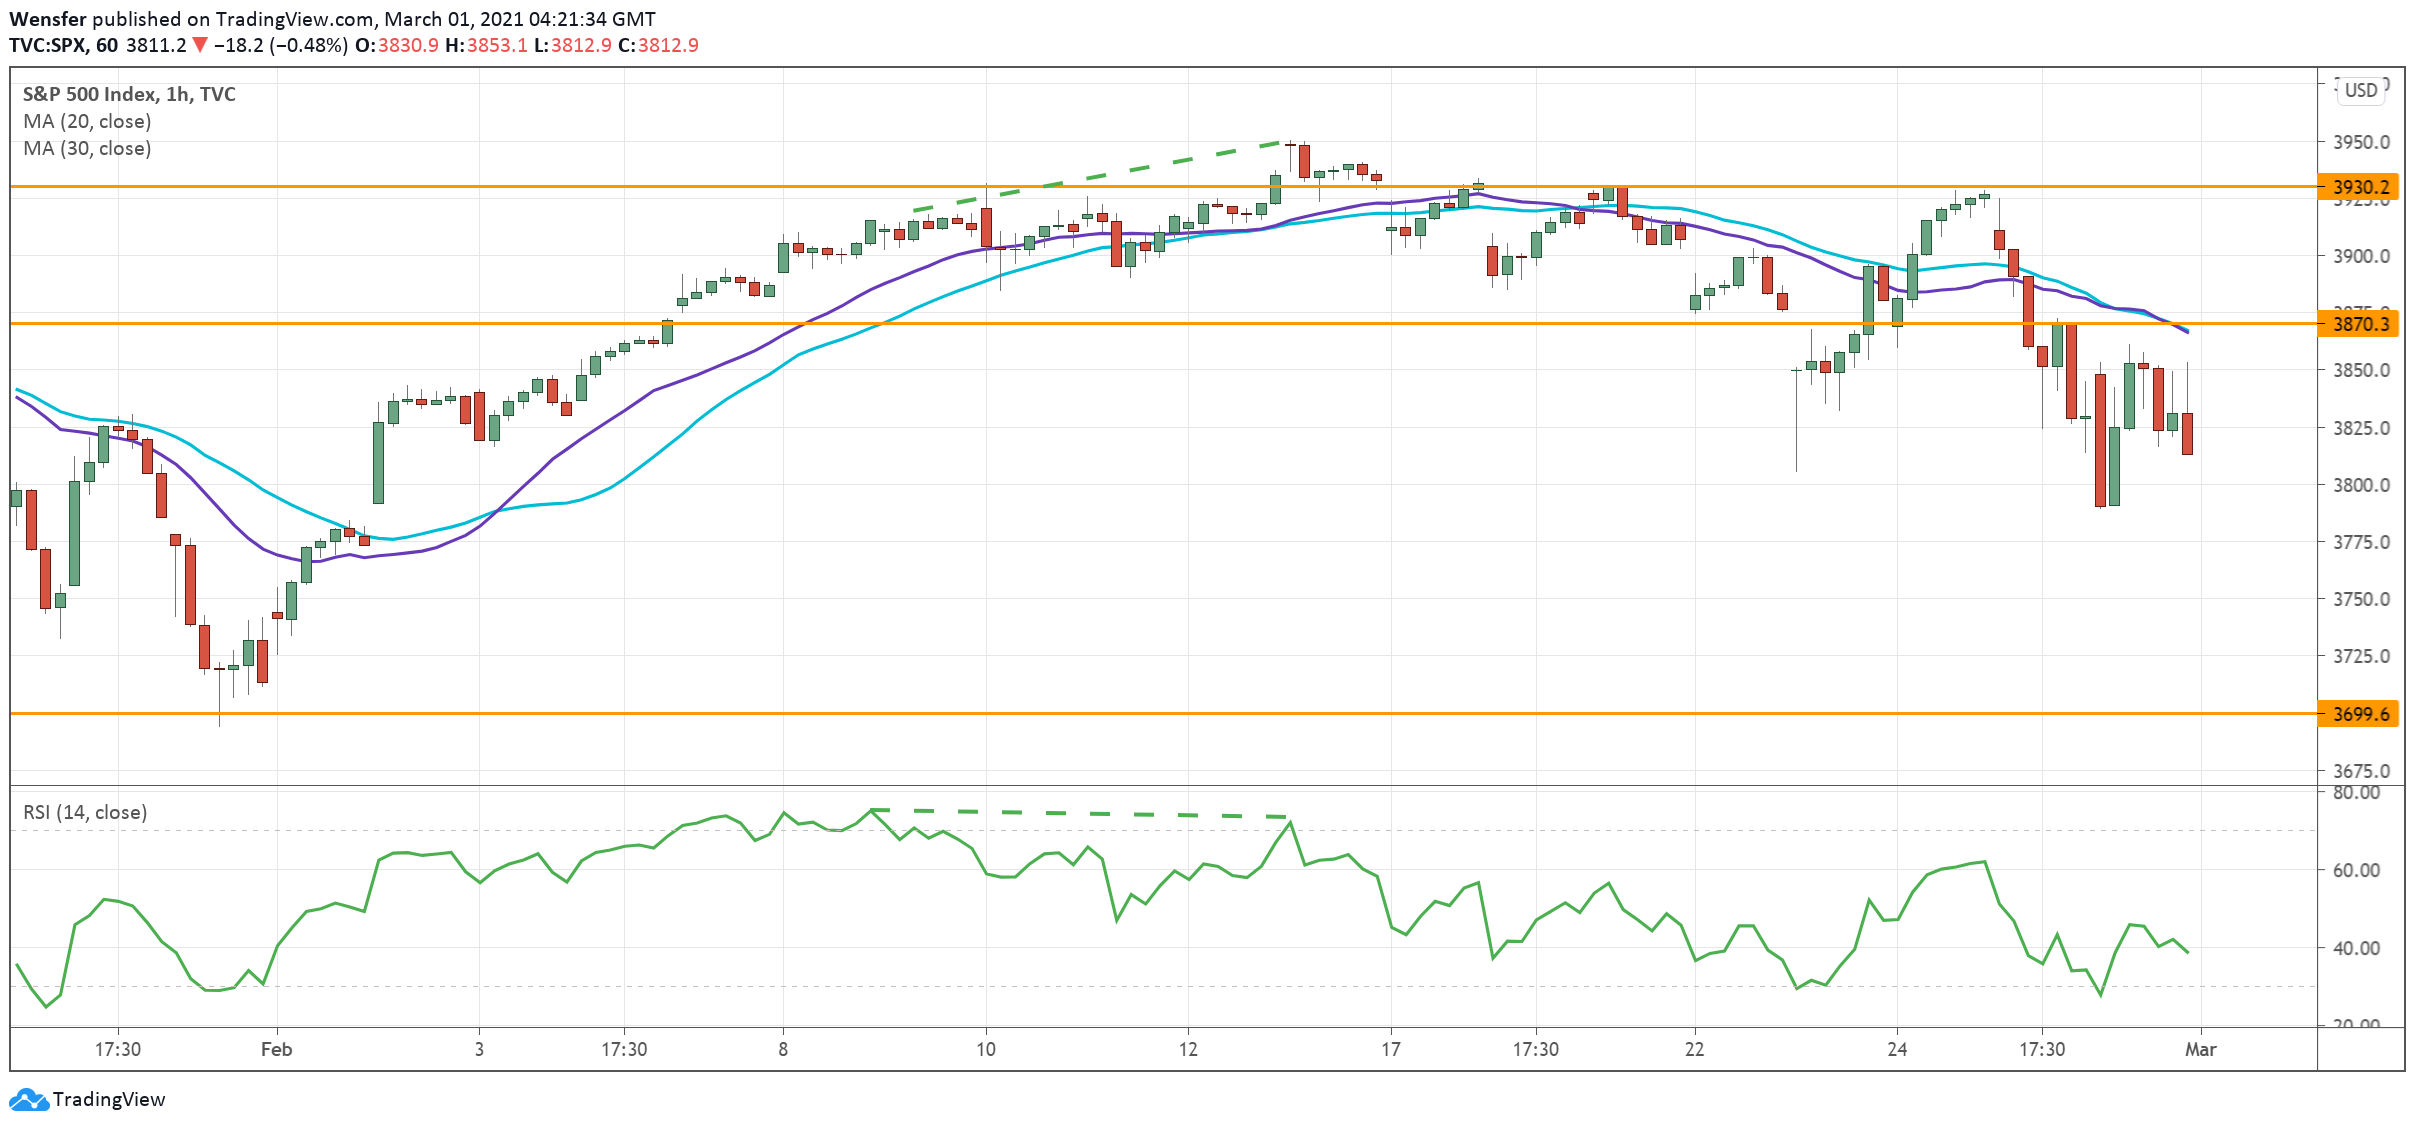Click the 3699.6 orange price label
The height and width of the screenshot is (1128, 2415).
(x=2358, y=714)
